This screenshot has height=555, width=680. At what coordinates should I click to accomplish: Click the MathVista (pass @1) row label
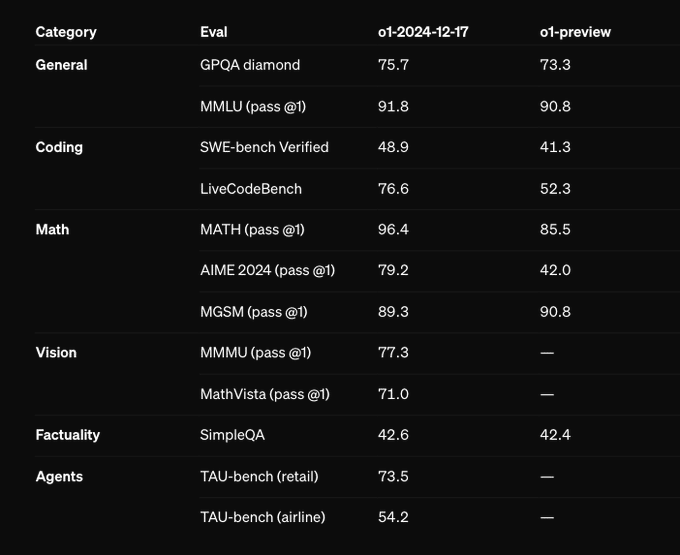click(265, 394)
